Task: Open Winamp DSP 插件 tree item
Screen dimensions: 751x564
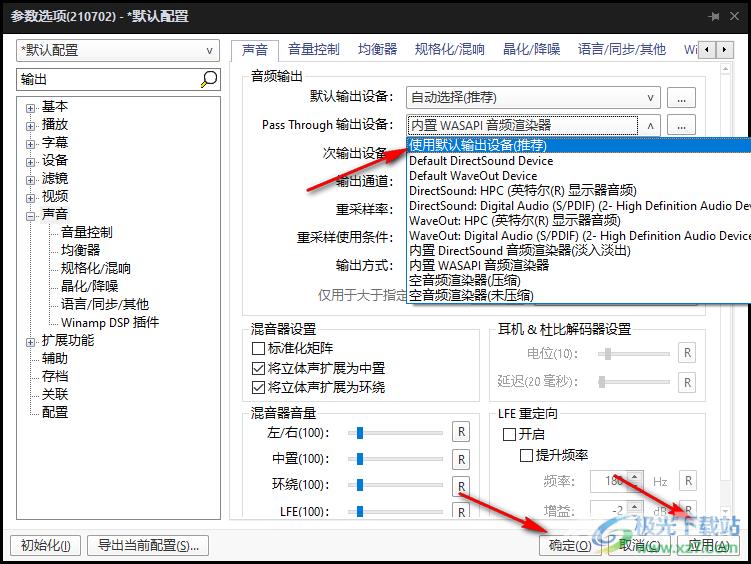Action: point(110,322)
